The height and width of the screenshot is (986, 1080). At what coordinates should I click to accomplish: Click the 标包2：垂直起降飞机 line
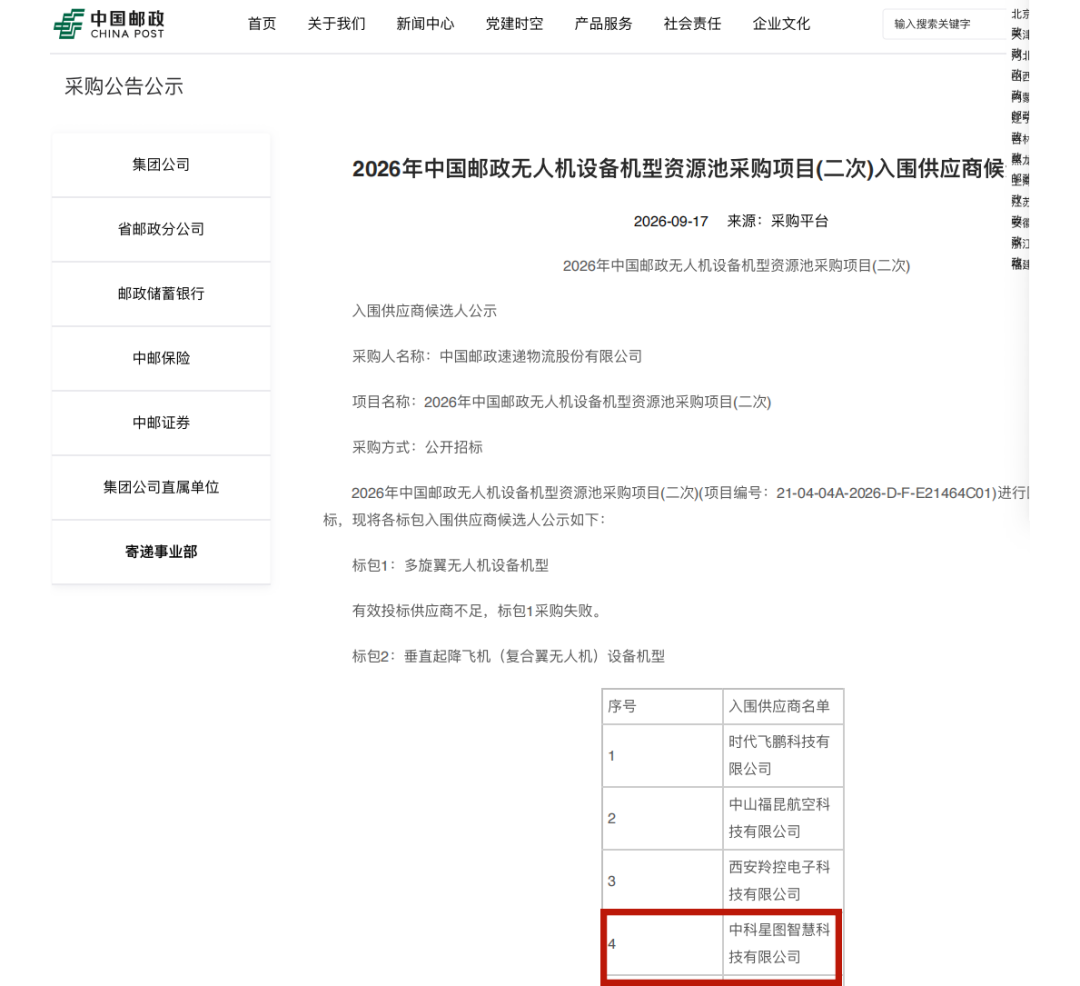[x=508, y=657]
